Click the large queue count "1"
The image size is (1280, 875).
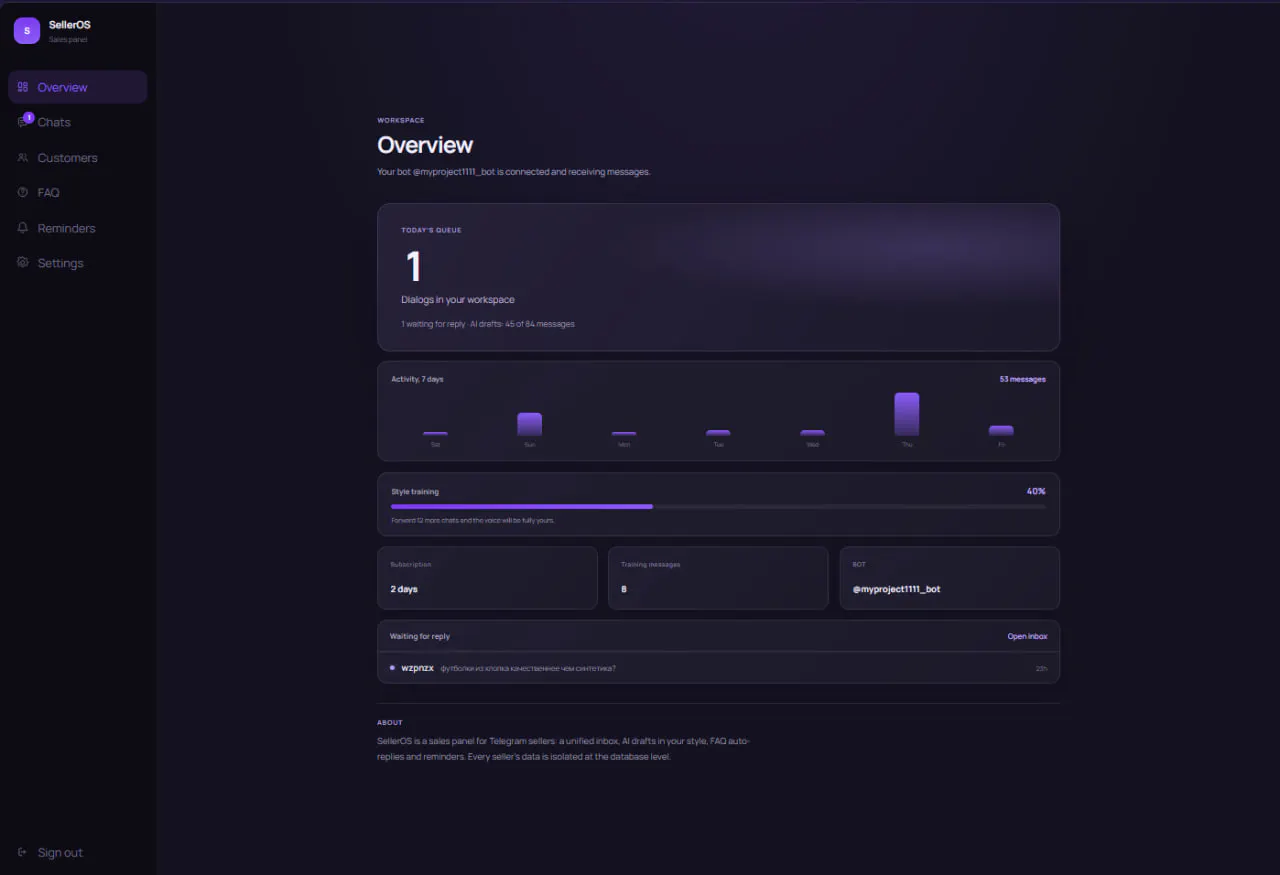(x=413, y=267)
